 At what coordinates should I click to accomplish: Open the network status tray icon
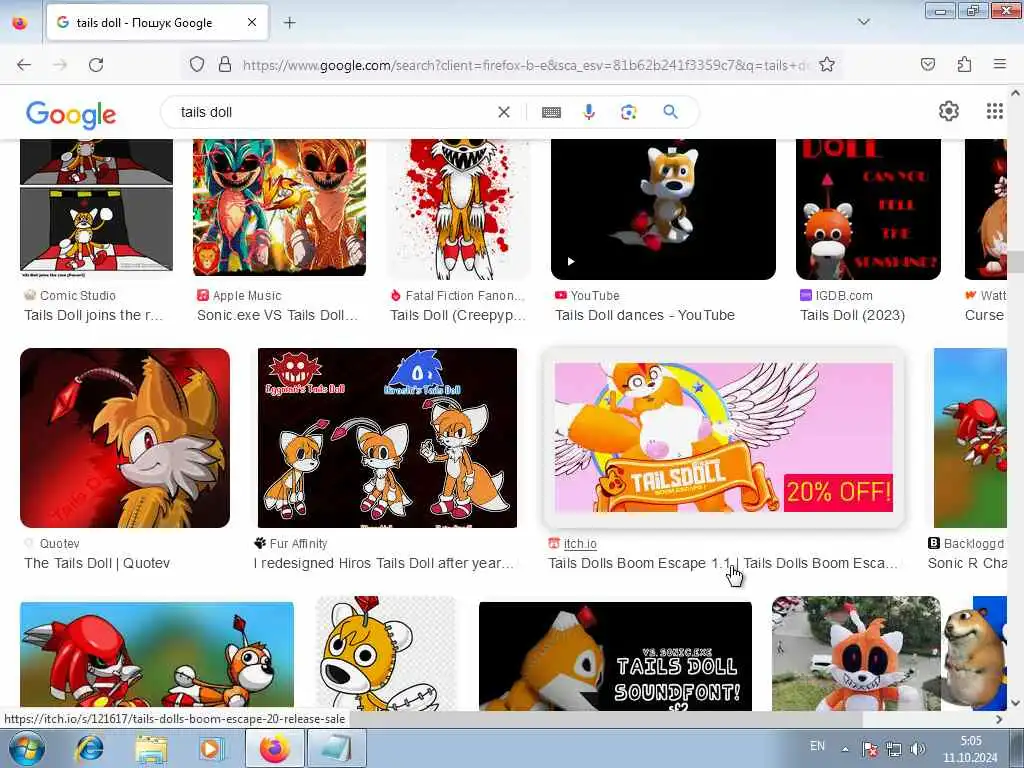(893, 749)
